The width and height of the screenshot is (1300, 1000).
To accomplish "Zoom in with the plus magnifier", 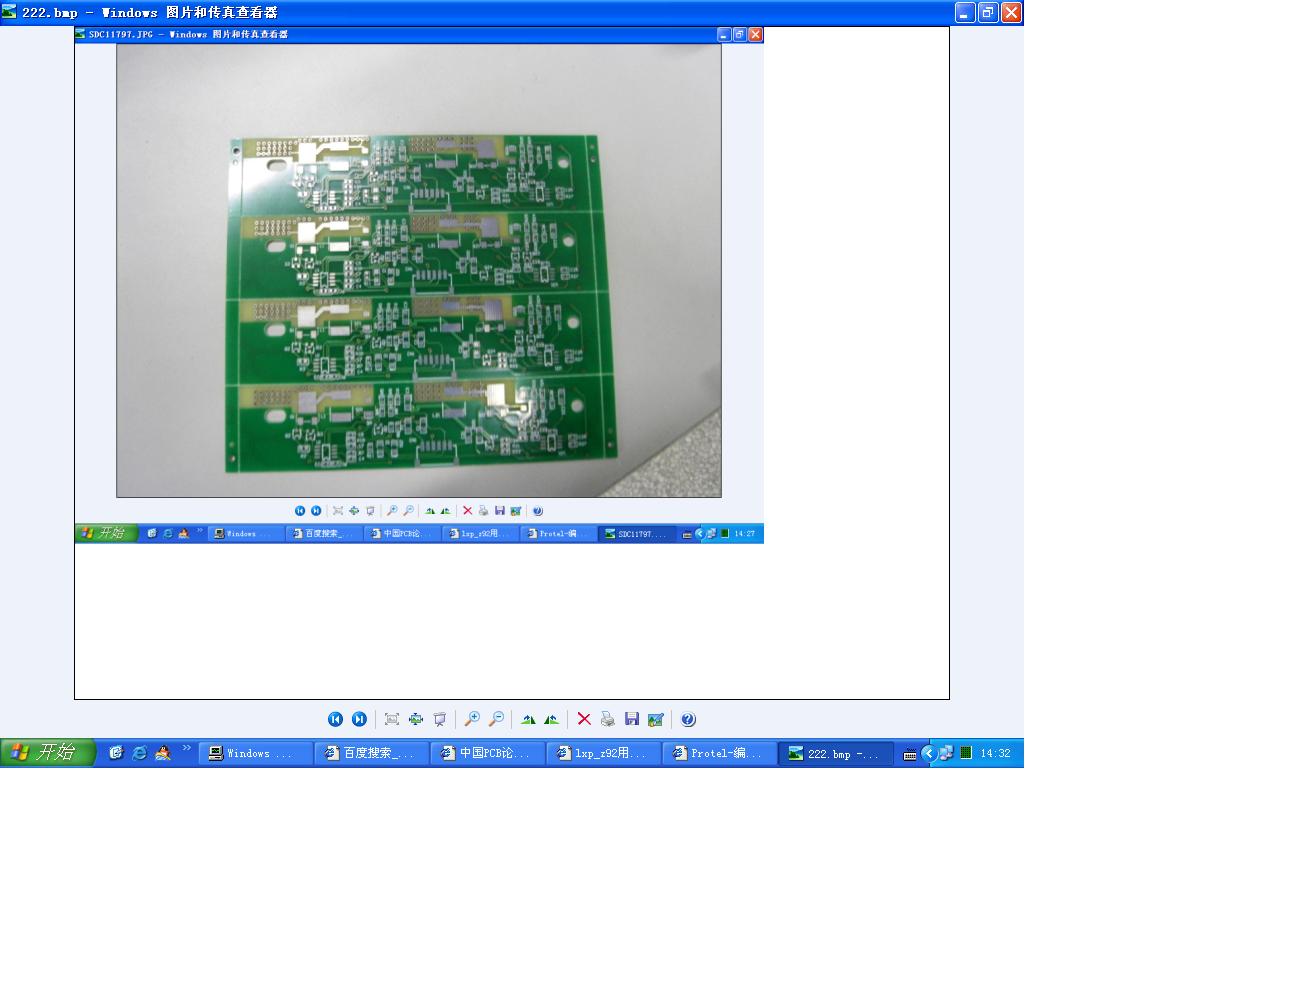I will [x=472, y=719].
